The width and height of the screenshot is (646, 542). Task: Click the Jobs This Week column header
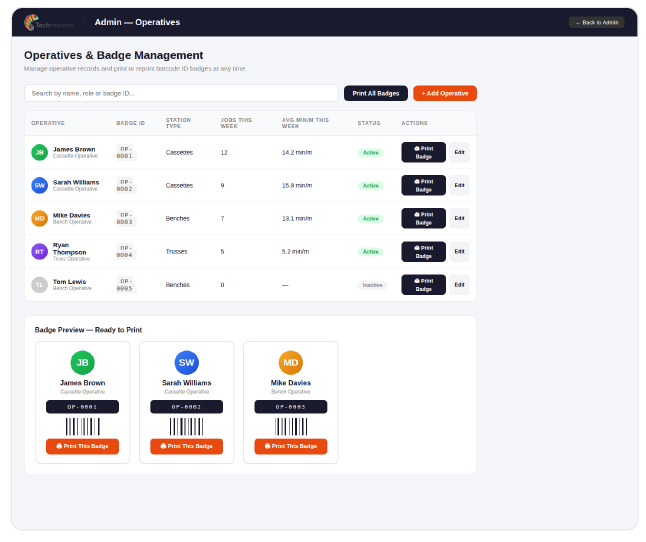click(236, 123)
